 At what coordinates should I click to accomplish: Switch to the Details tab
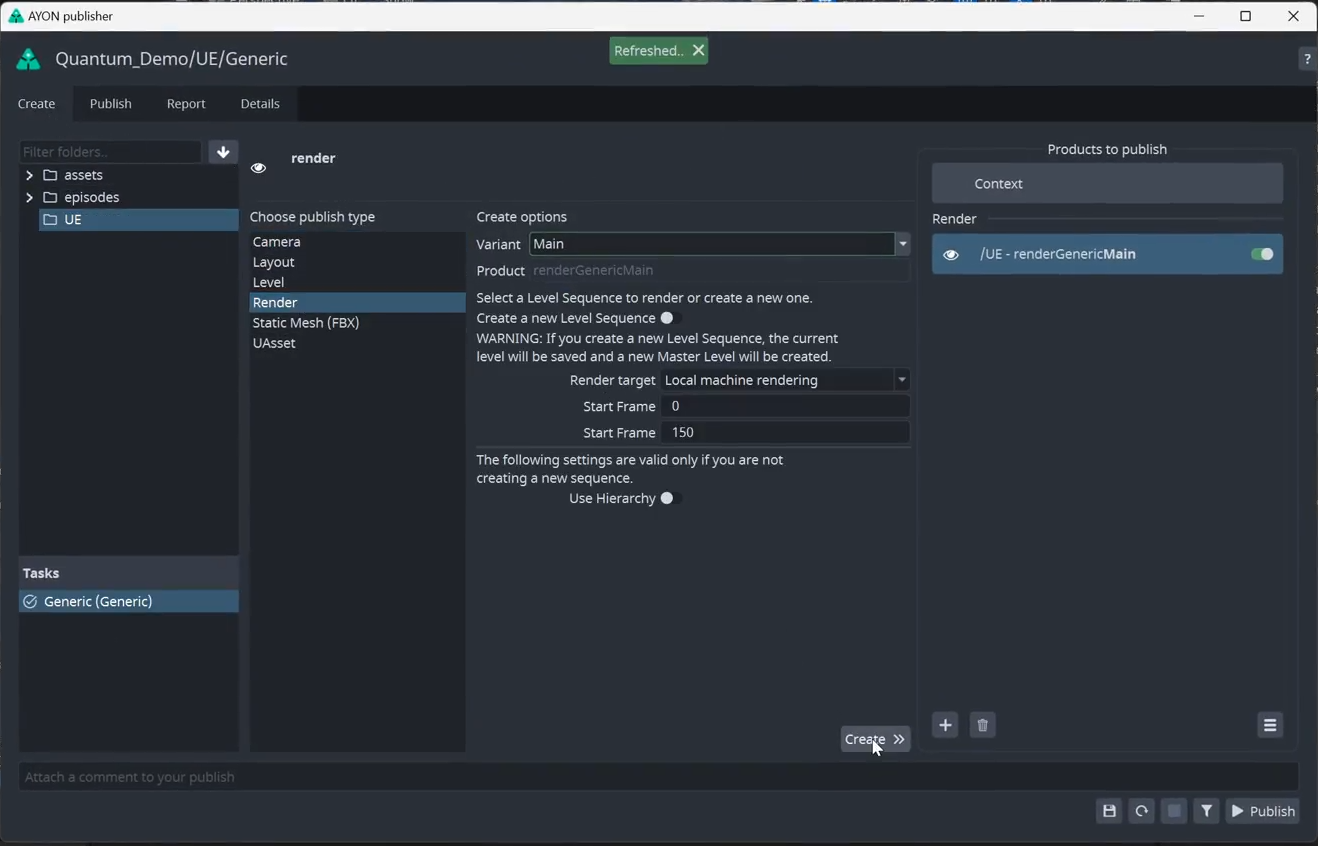point(260,104)
